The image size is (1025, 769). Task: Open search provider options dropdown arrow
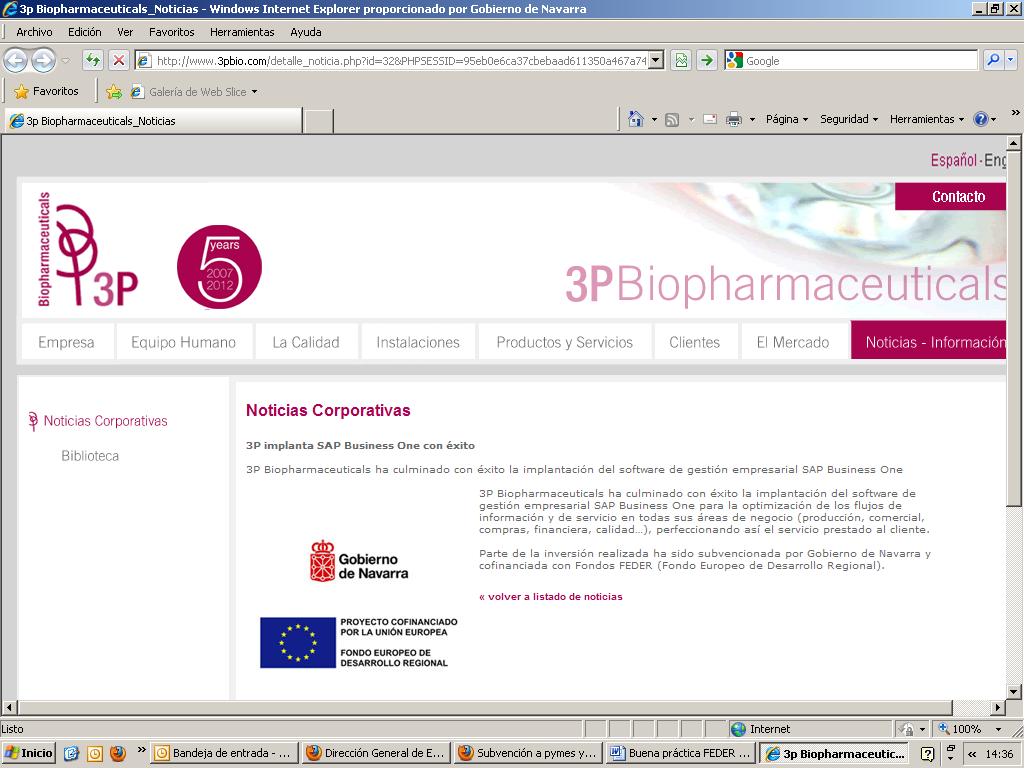pos(1011,60)
